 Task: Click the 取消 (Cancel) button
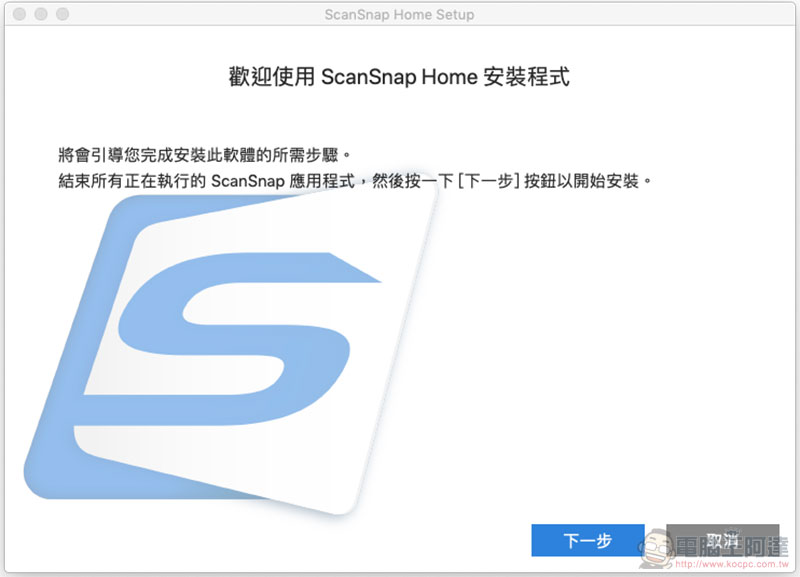(x=722, y=540)
